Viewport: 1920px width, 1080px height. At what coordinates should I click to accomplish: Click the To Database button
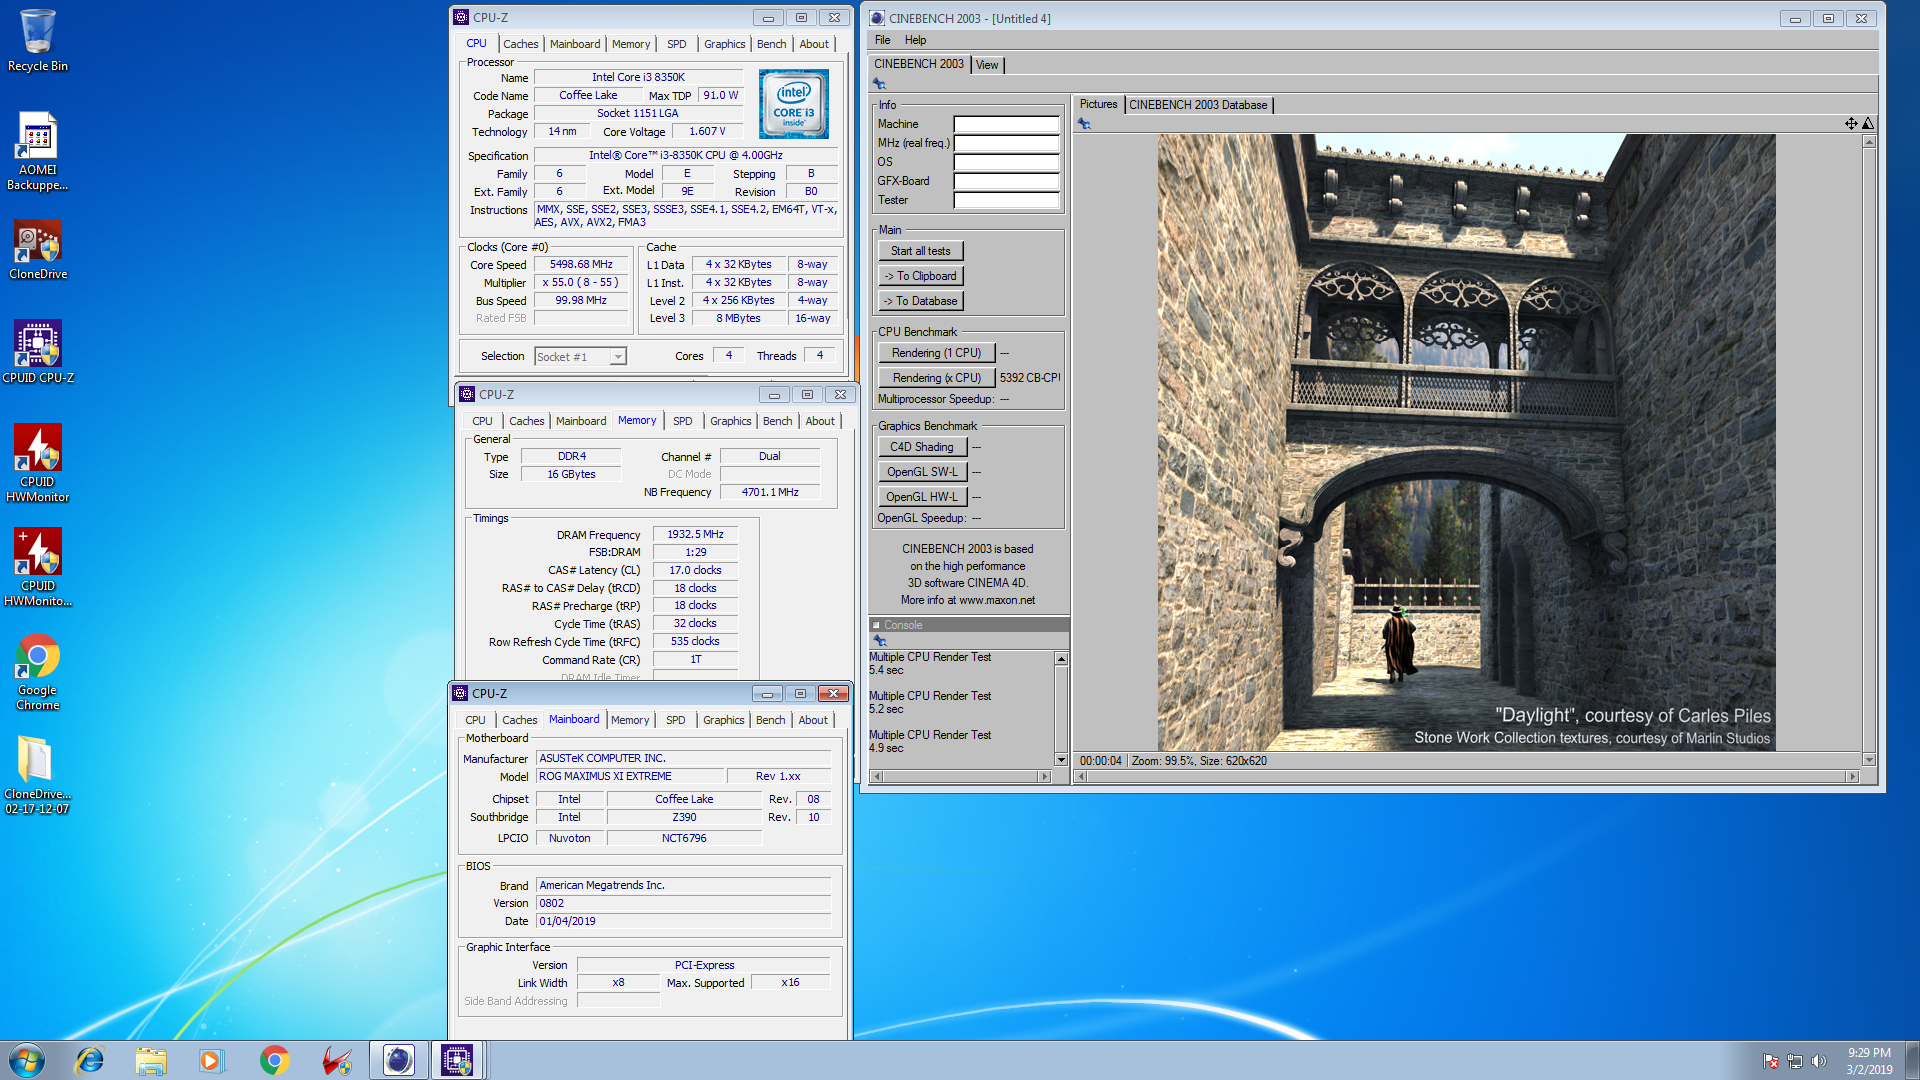pyautogui.click(x=920, y=301)
